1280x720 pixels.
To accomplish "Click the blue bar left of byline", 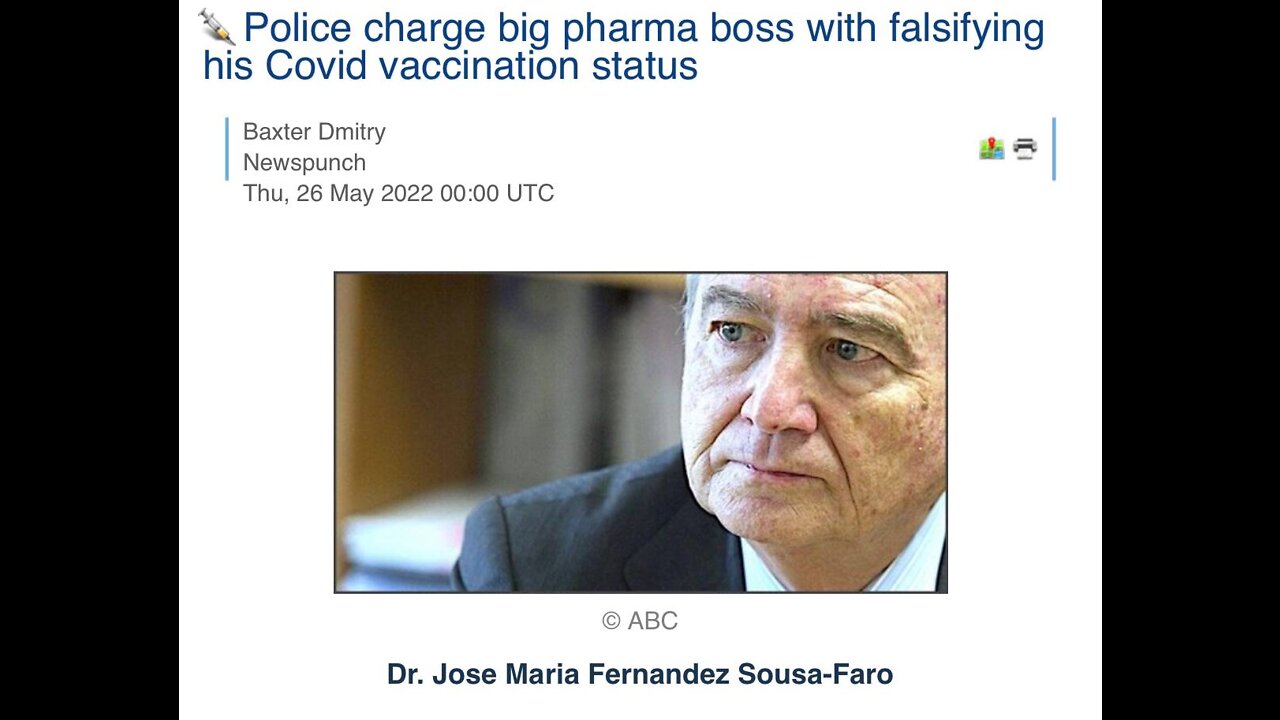I will pyautogui.click(x=227, y=149).
